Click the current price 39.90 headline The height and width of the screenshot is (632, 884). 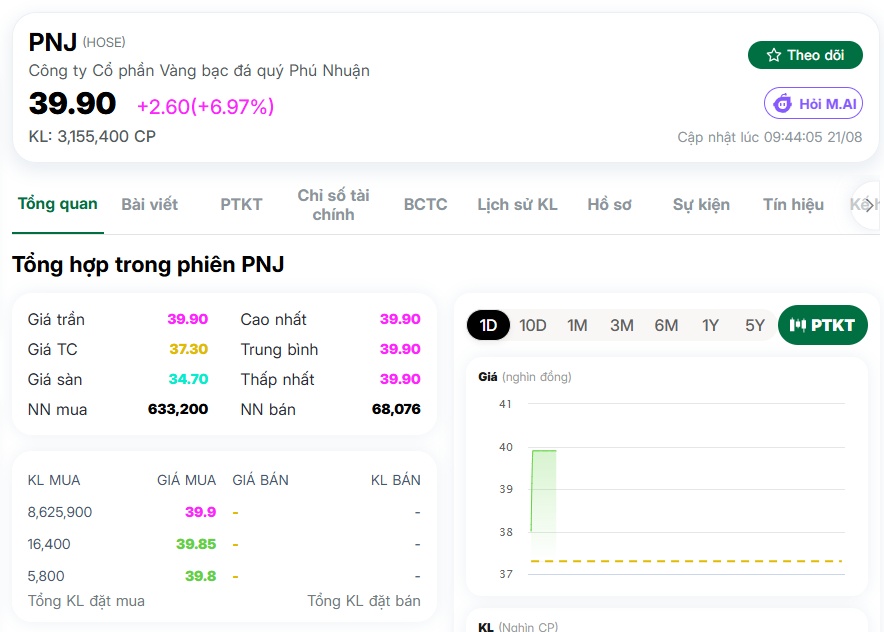72,104
